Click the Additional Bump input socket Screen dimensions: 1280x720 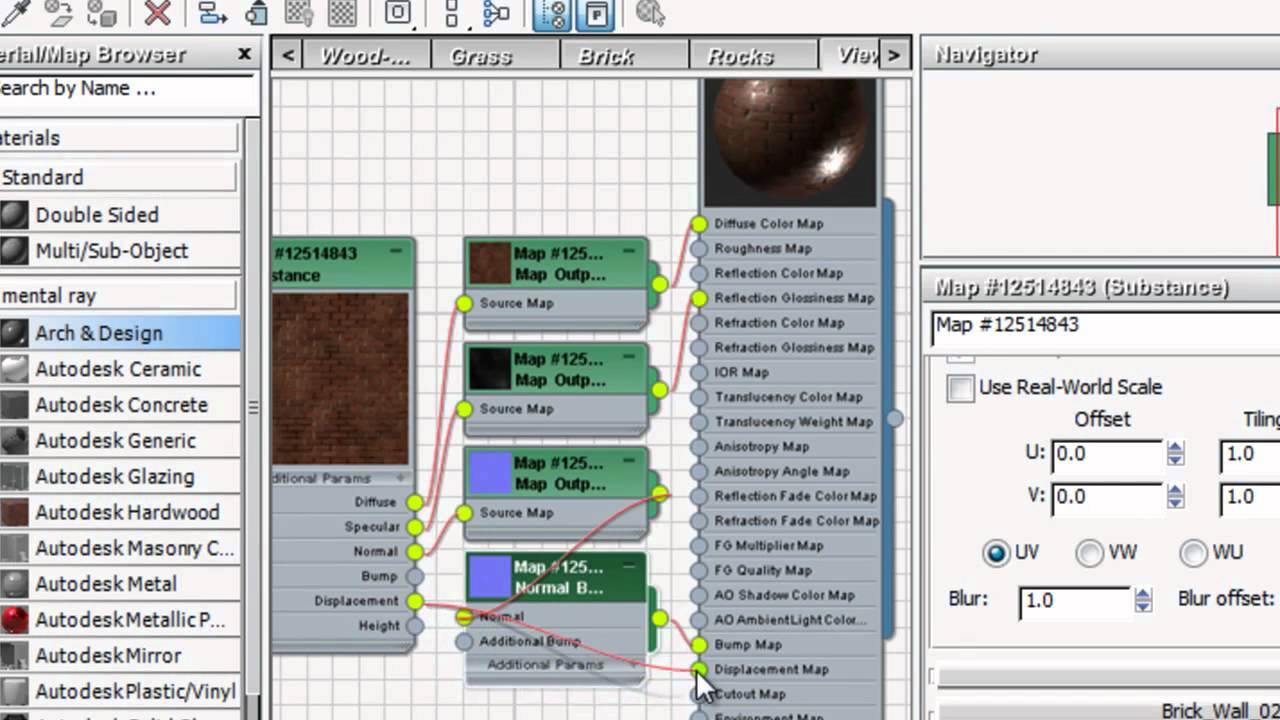coord(463,642)
